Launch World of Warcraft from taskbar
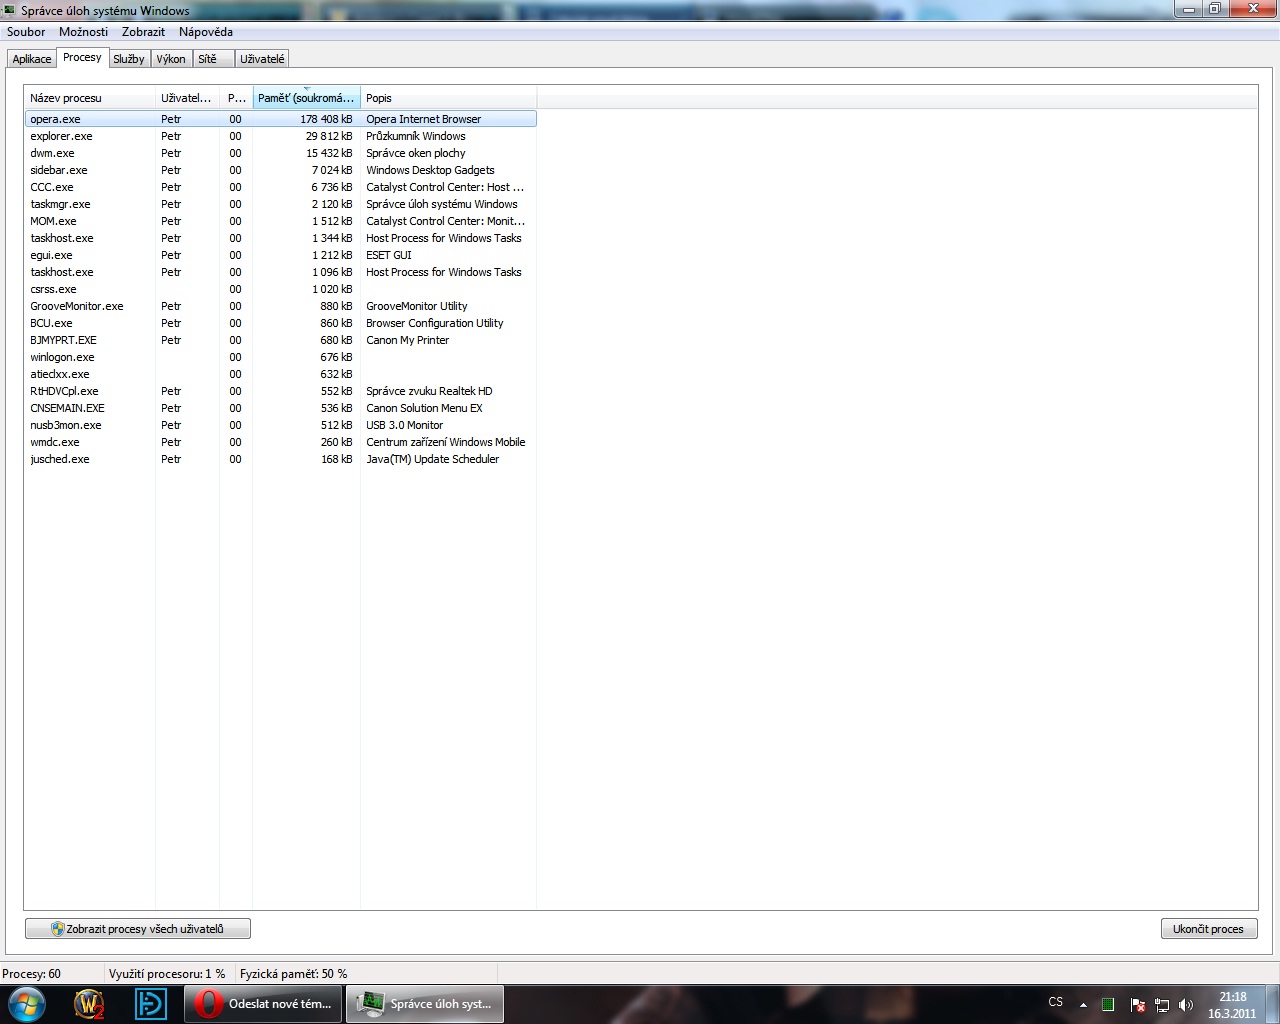Viewport: 1280px width, 1024px height. 89,1003
